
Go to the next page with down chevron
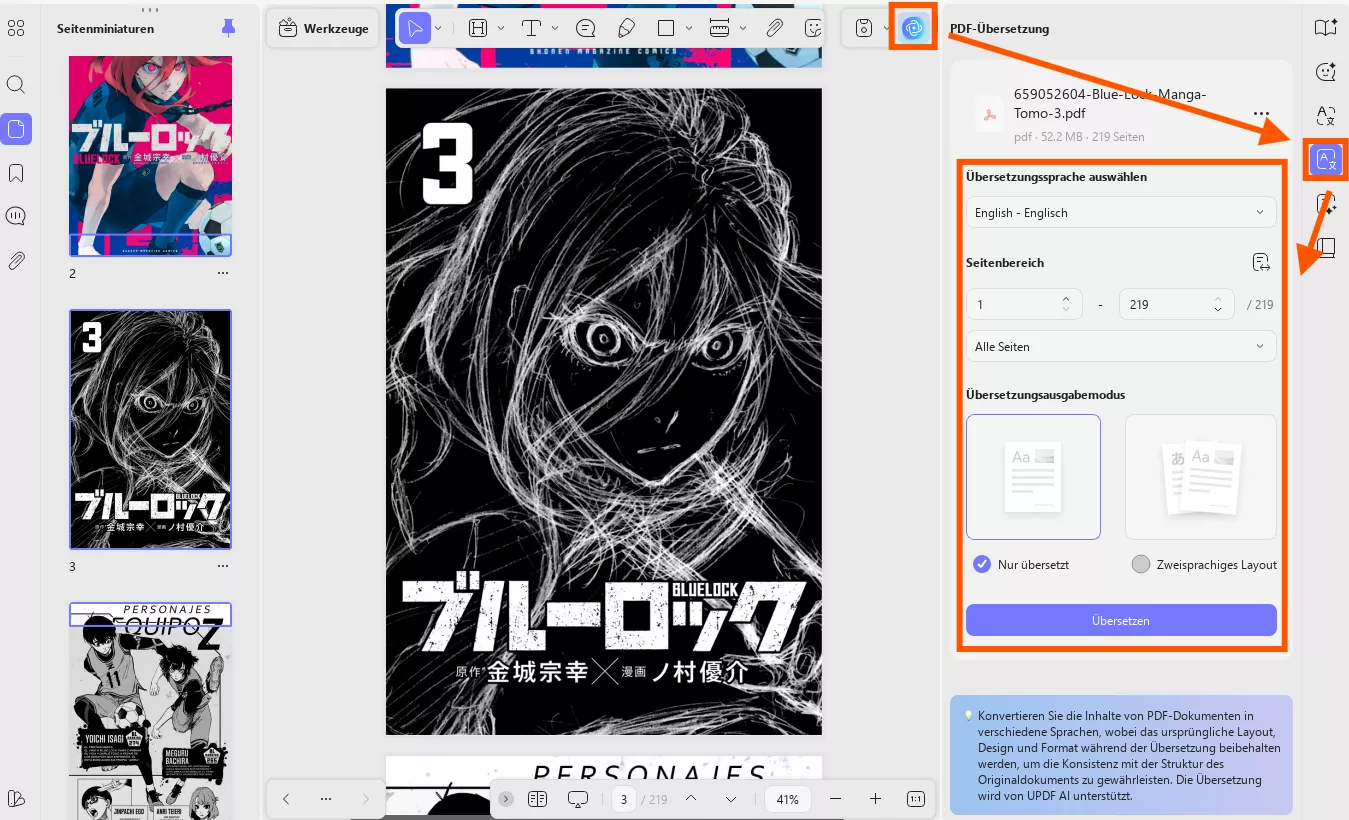pos(731,799)
